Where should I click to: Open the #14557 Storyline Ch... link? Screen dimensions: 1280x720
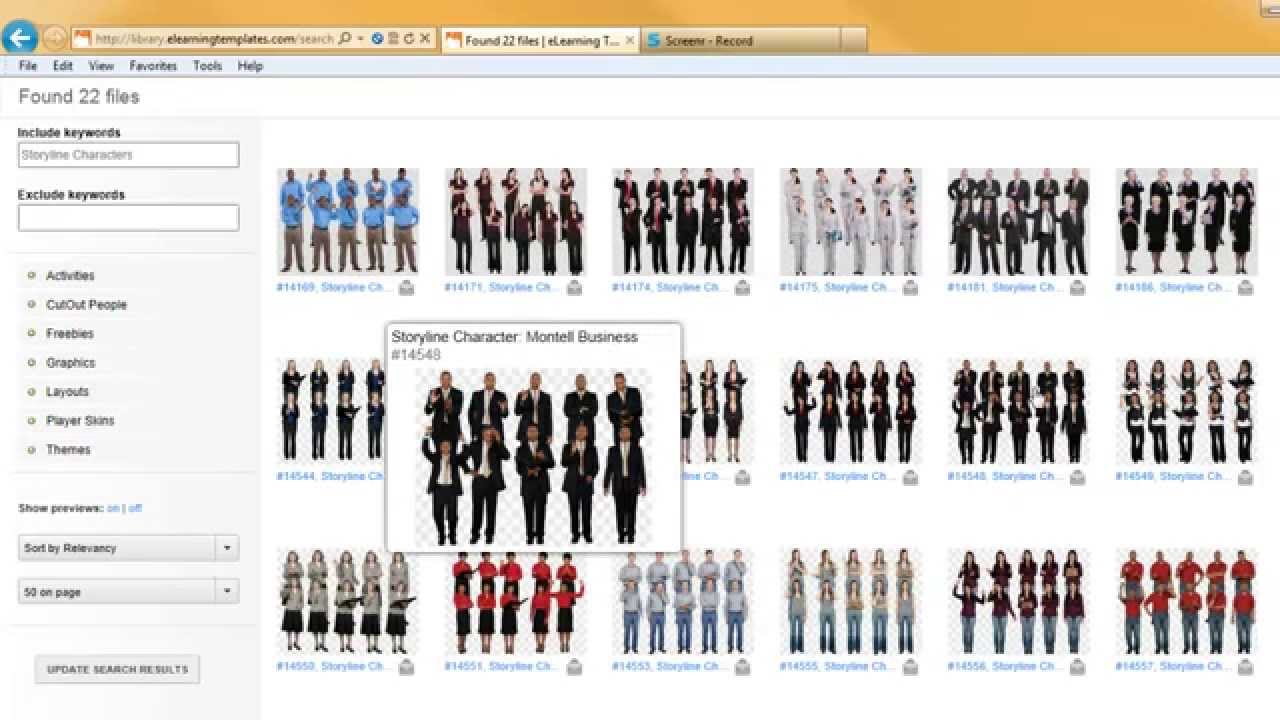(1174, 666)
